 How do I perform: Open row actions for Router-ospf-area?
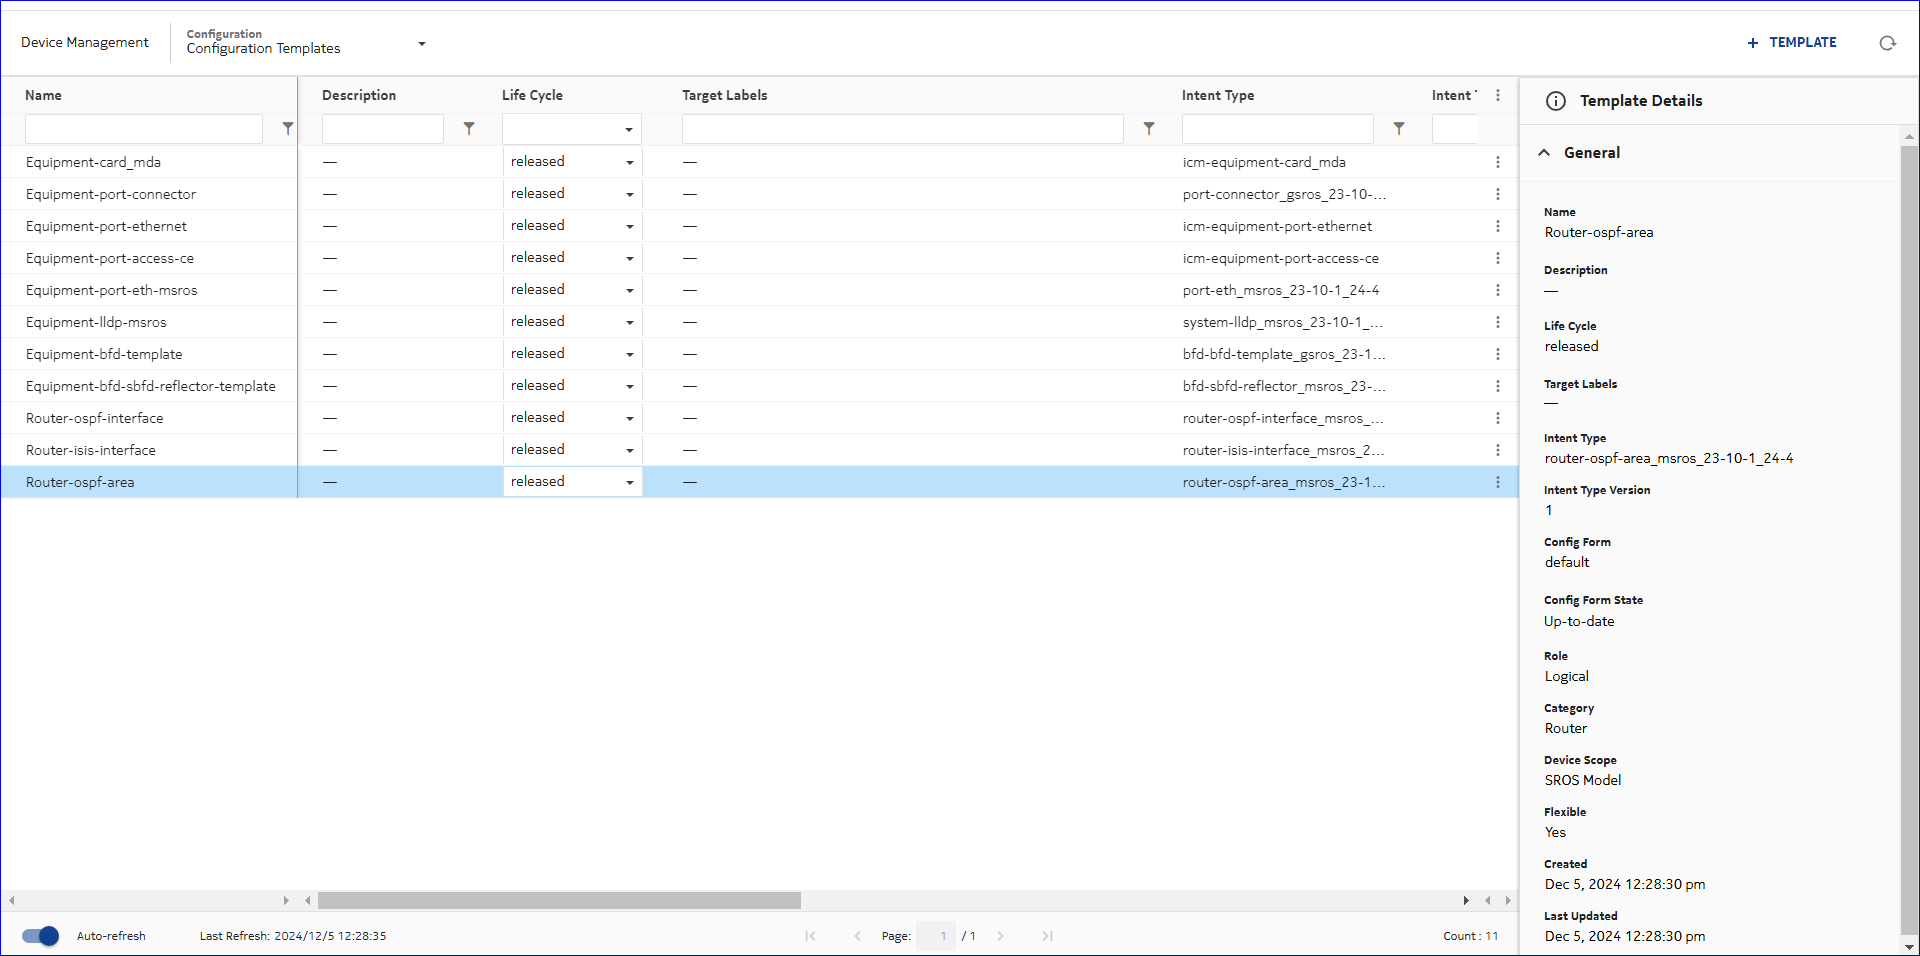pyautogui.click(x=1497, y=482)
